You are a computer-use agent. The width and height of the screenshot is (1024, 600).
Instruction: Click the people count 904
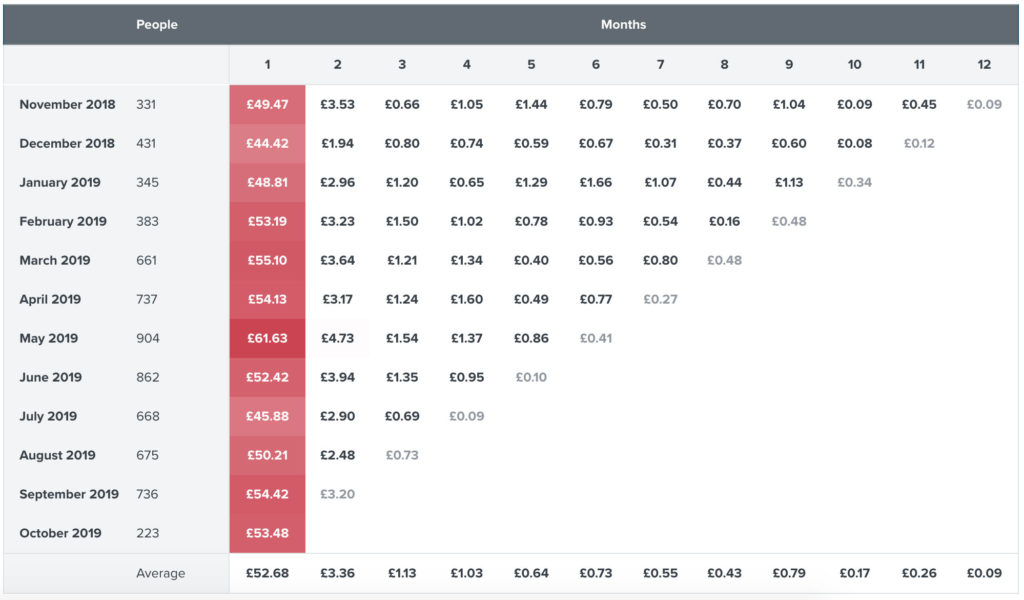pyautogui.click(x=148, y=338)
